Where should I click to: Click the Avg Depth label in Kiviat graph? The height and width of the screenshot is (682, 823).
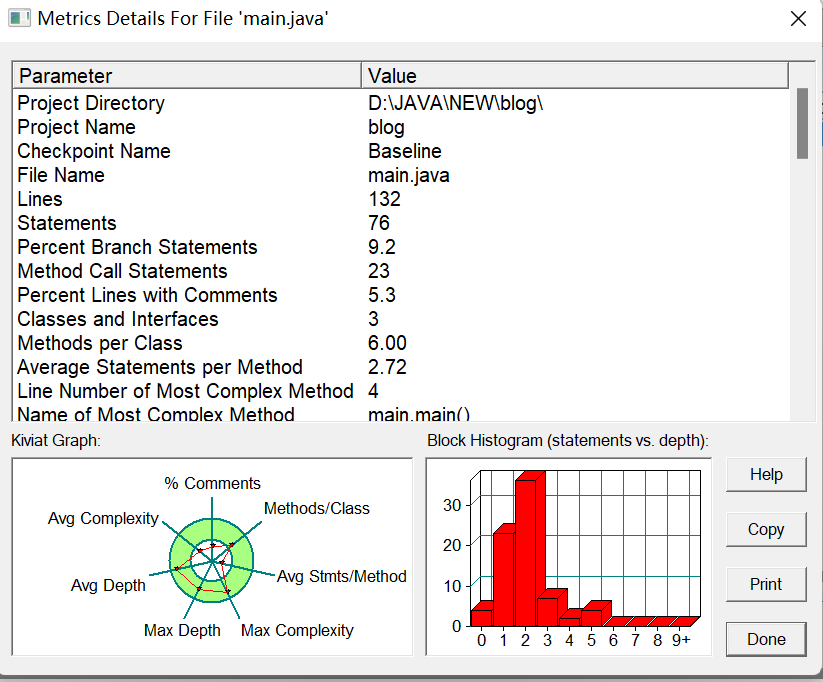click(108, 585)
